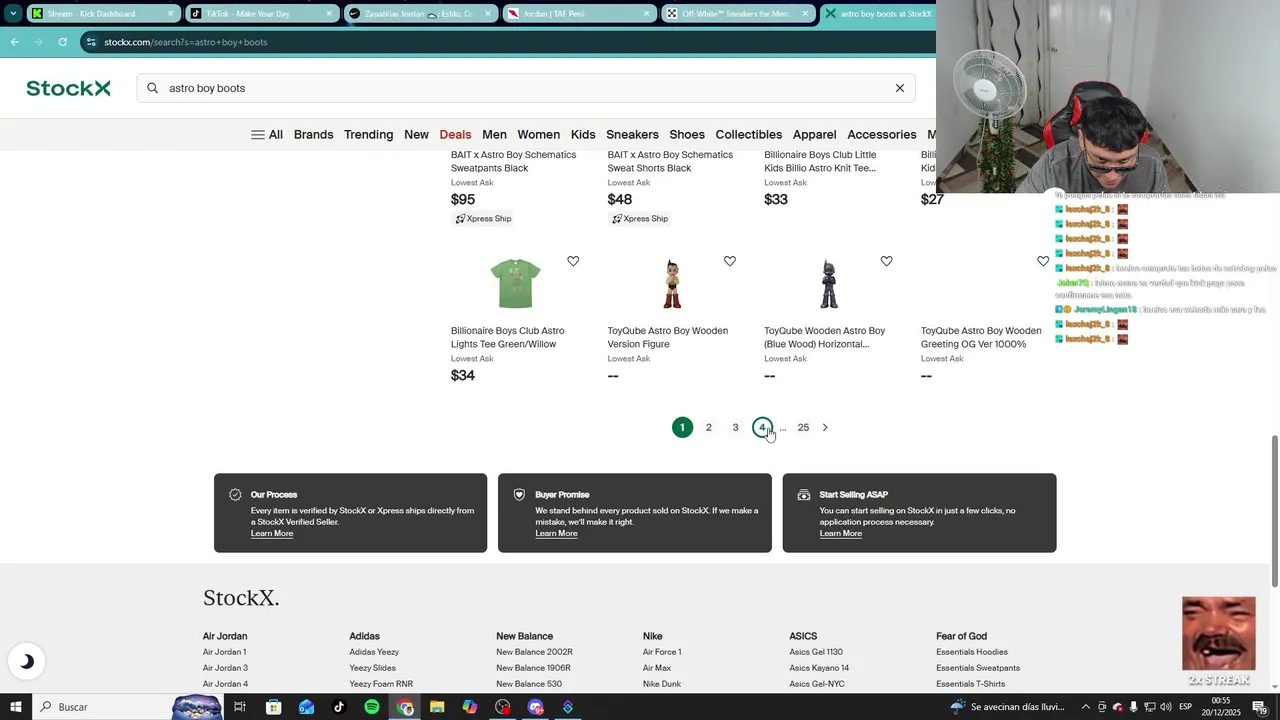The image size is (1280, 720).
Task: Open the All hamburger menu
Action: [x=267, y=134]
